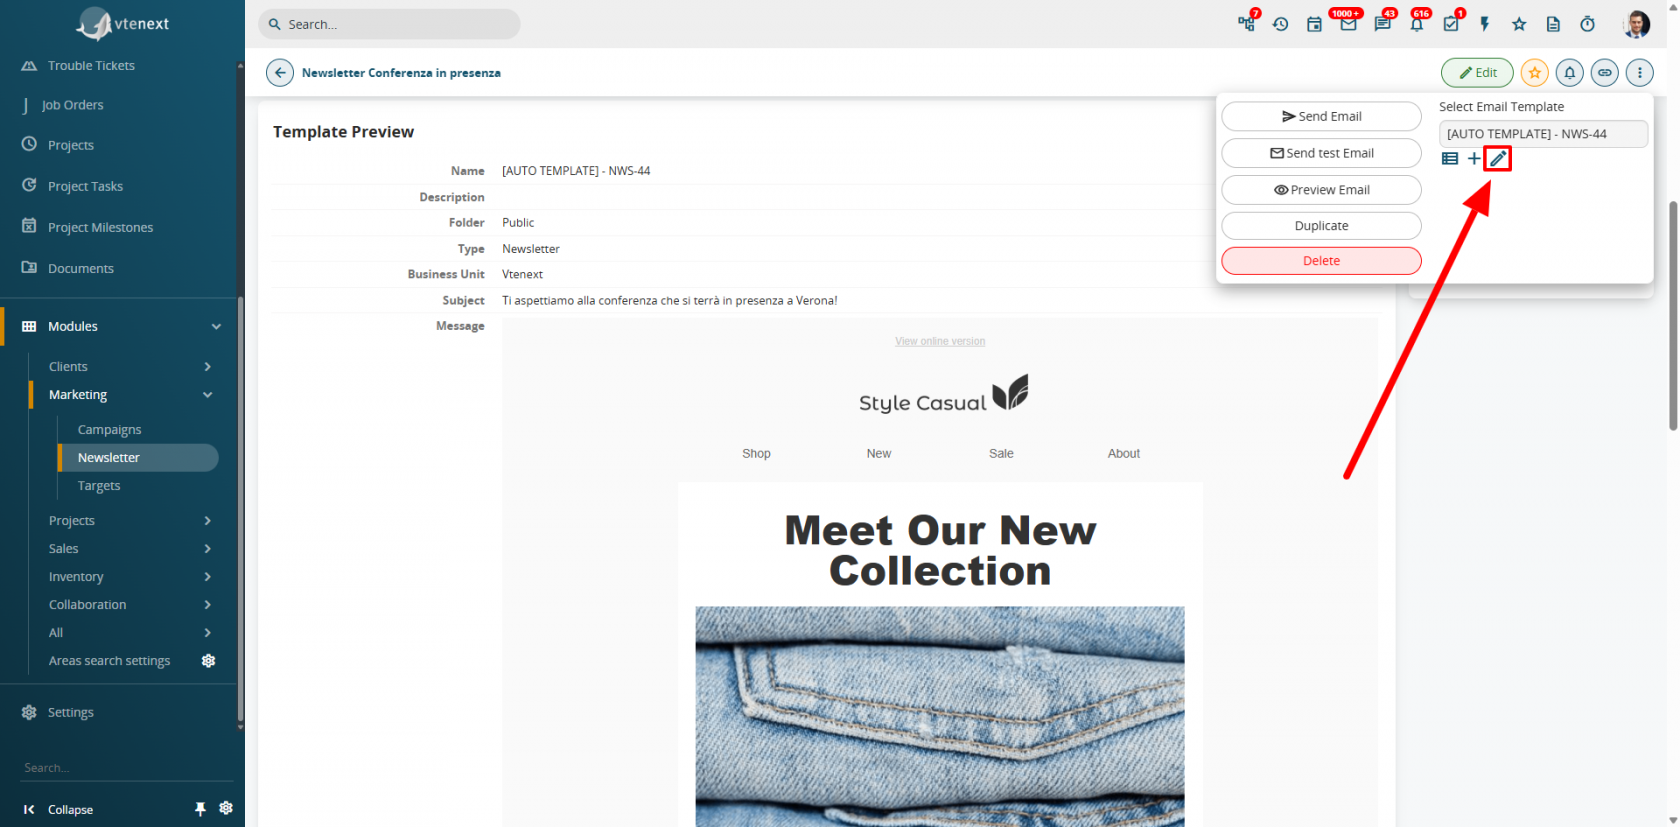
Task: Mark record as favorite with orange star
Action: [1535, 73]
